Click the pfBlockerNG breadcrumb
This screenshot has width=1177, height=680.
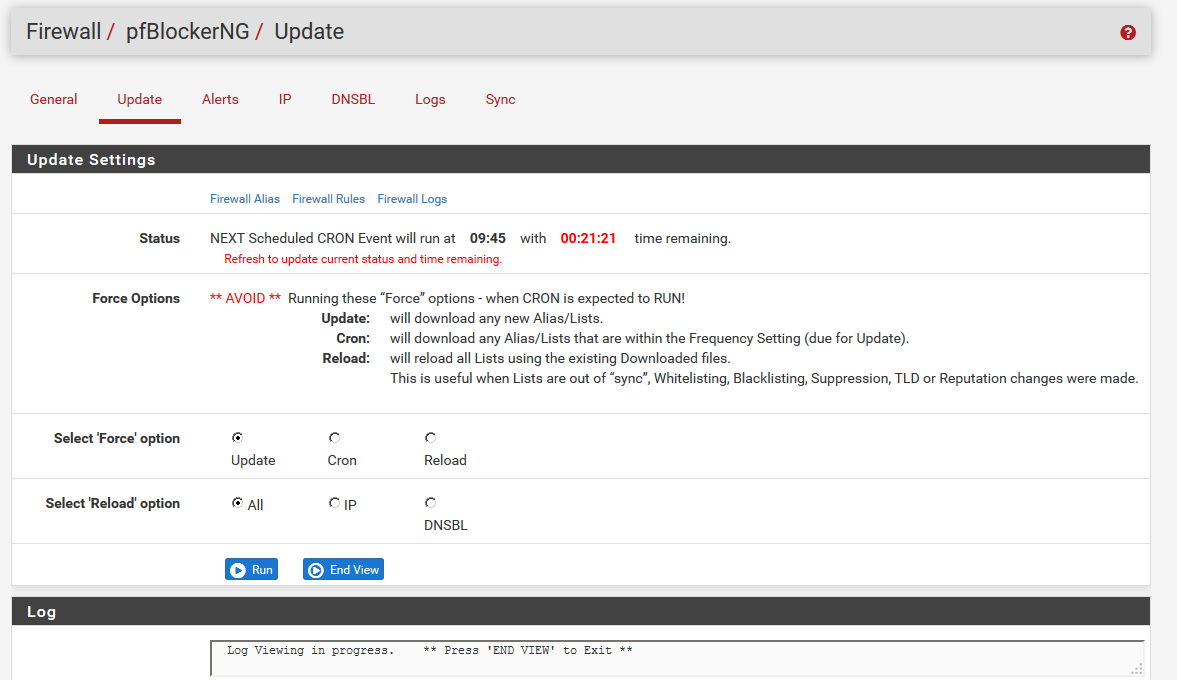click(x=188, y=32)
